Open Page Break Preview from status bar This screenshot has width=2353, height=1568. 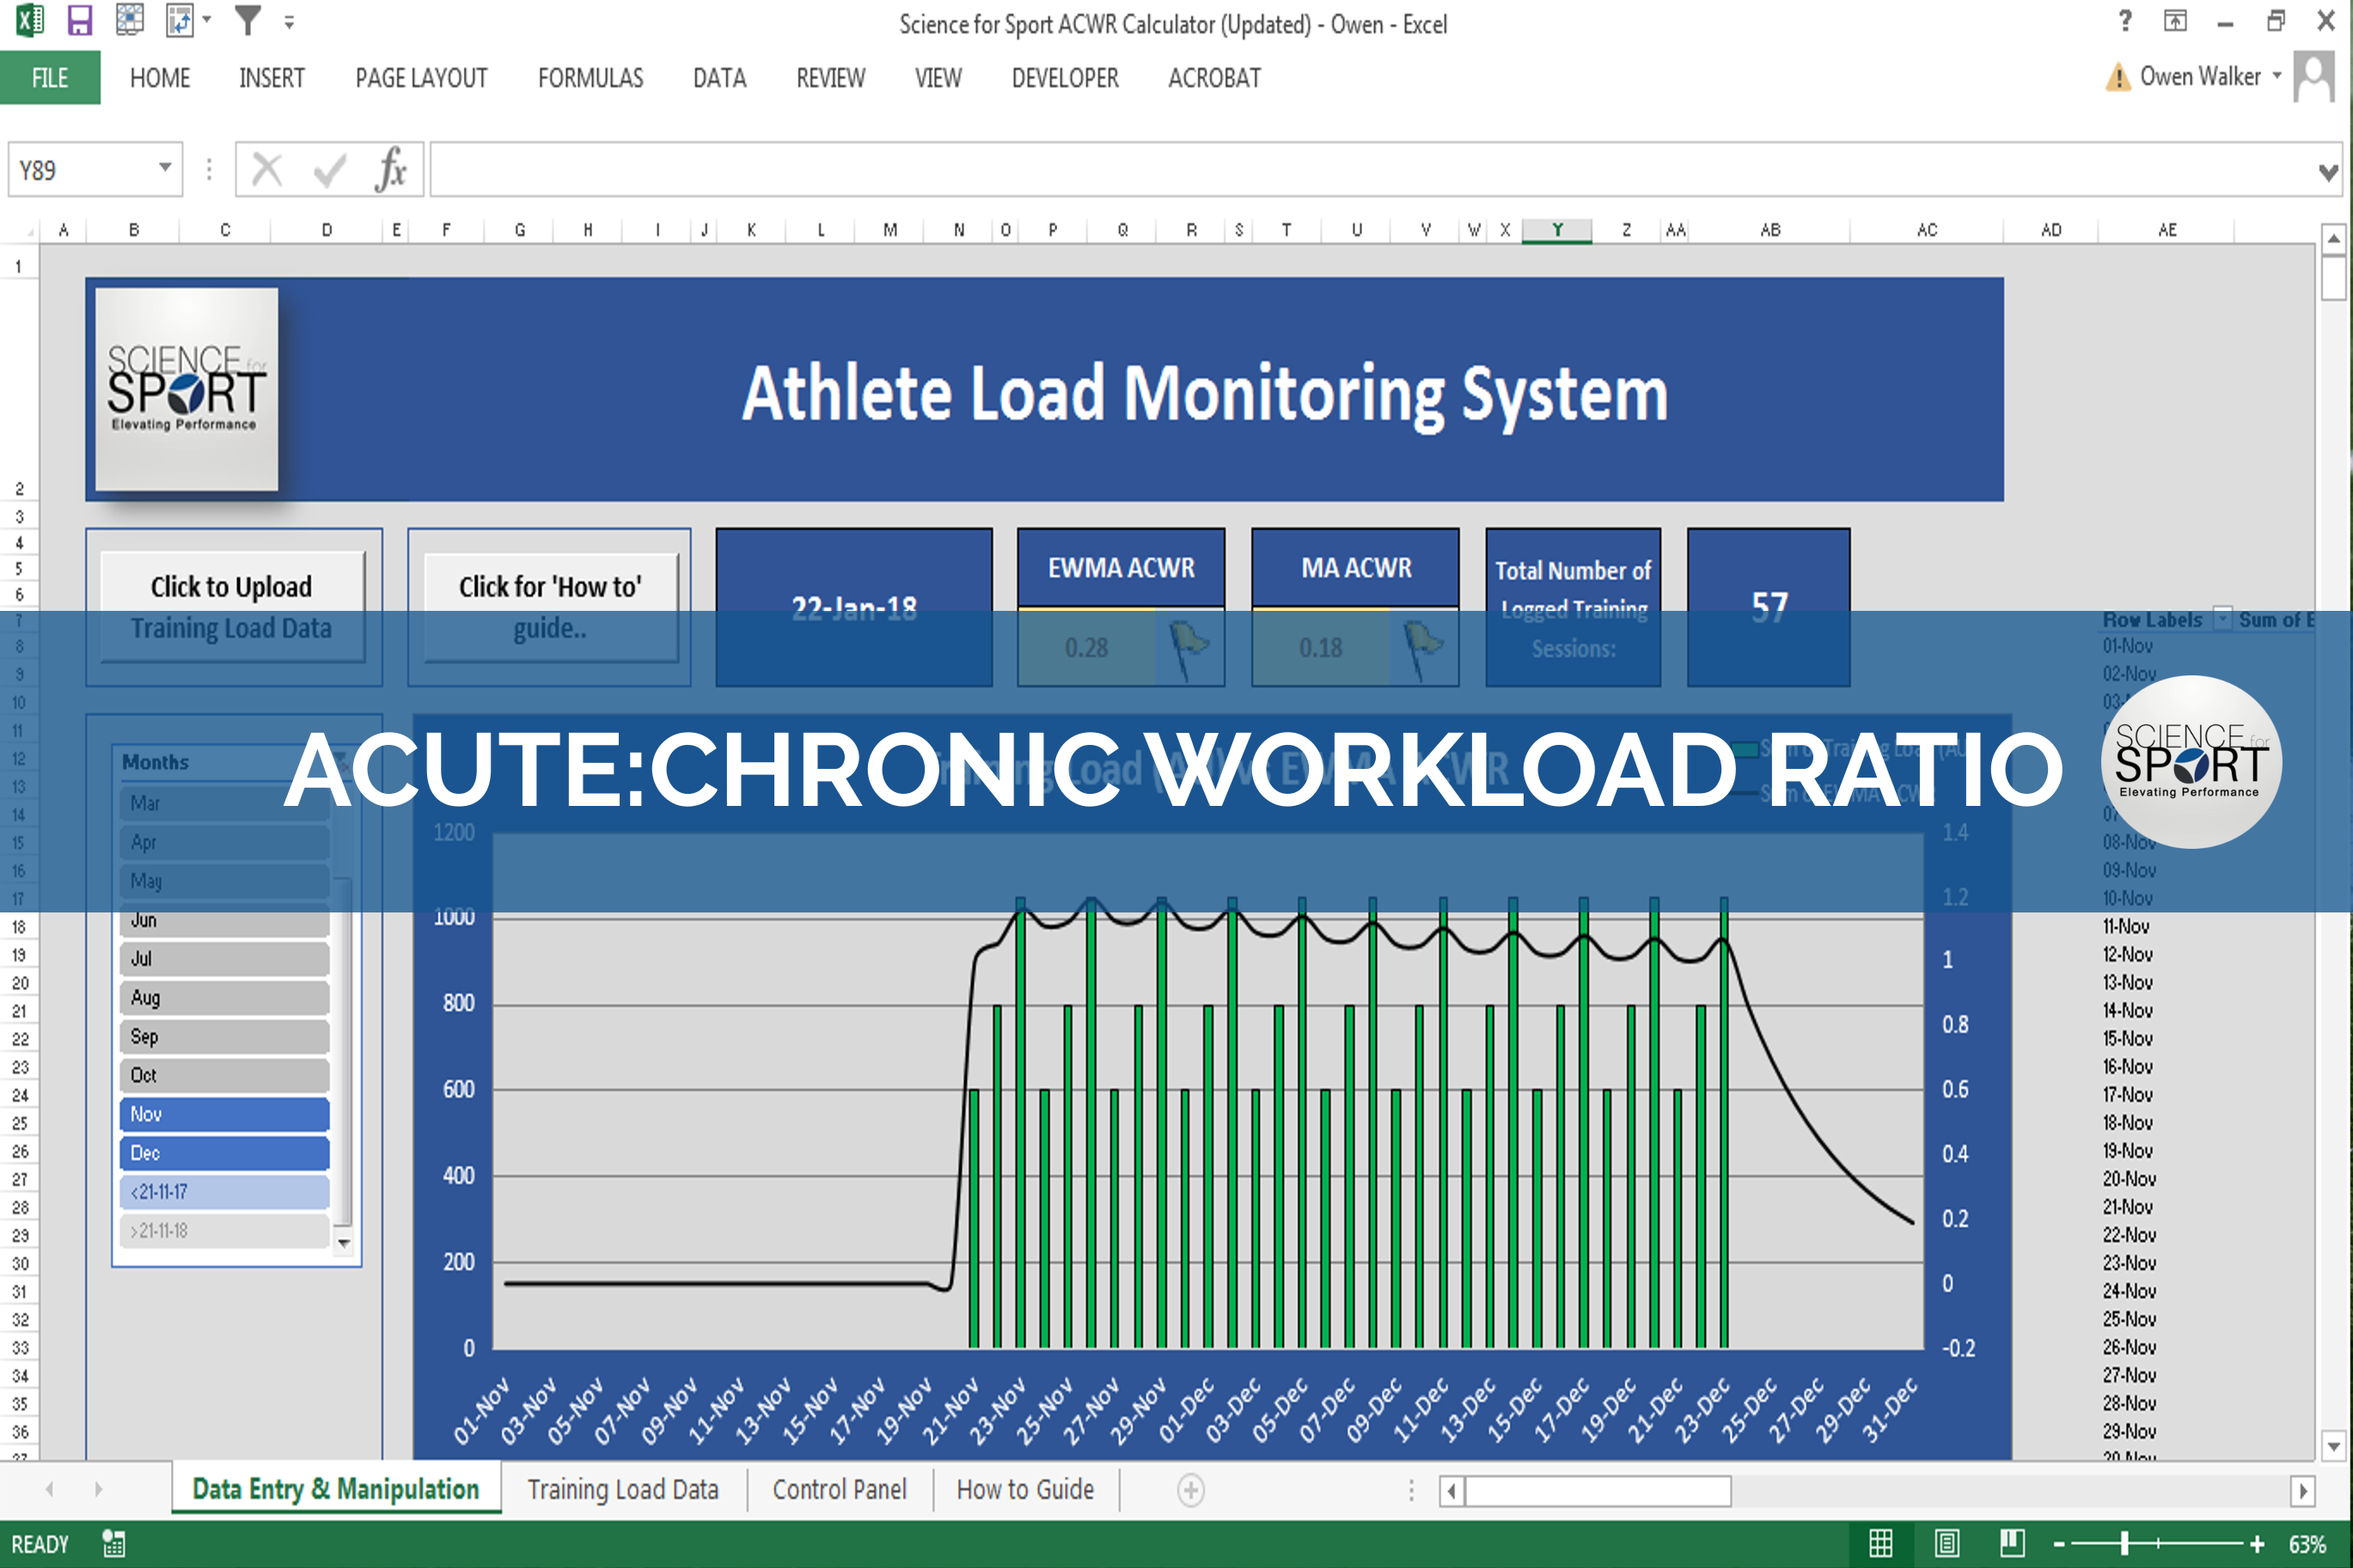tap(2011, 1543)
